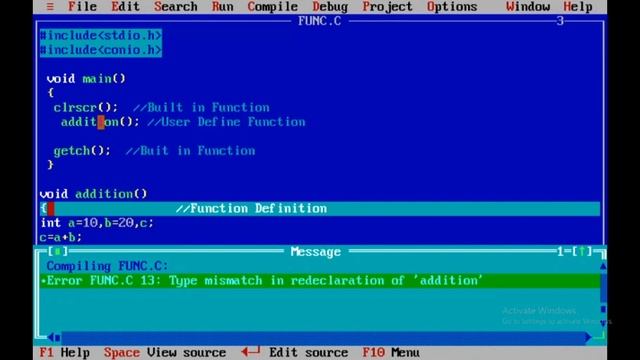Image resolution: width=640 pixels, height=360 pixels.
Task: Open the Window menu
Action: [528, 7]
